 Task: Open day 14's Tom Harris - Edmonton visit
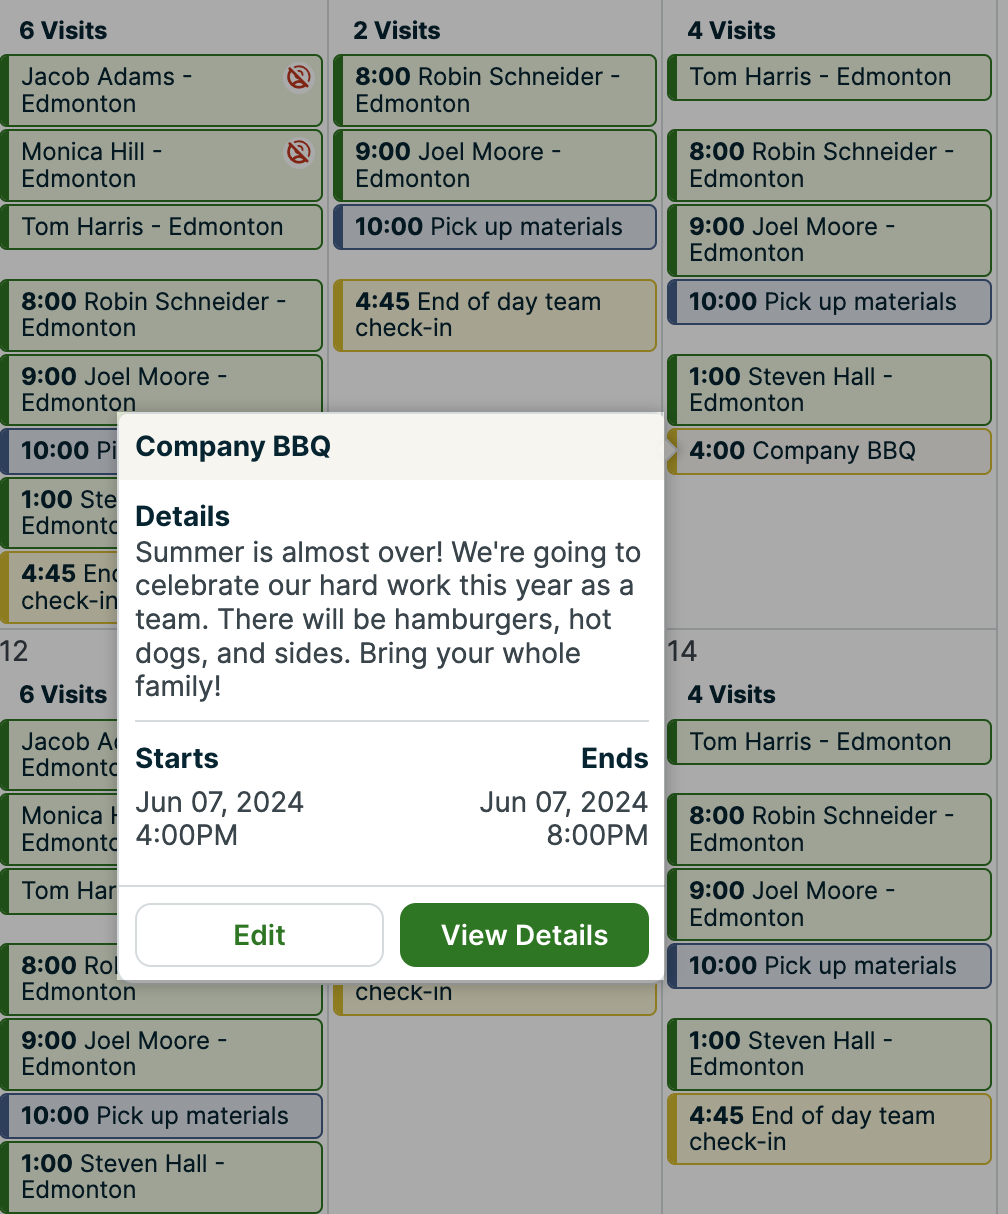pos(830,742)
